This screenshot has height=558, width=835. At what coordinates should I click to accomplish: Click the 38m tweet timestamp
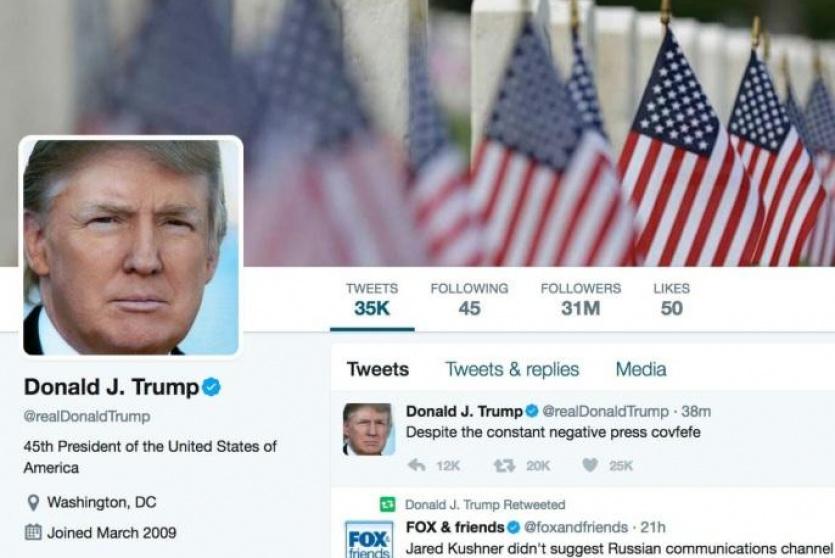[x=696, y=411]
